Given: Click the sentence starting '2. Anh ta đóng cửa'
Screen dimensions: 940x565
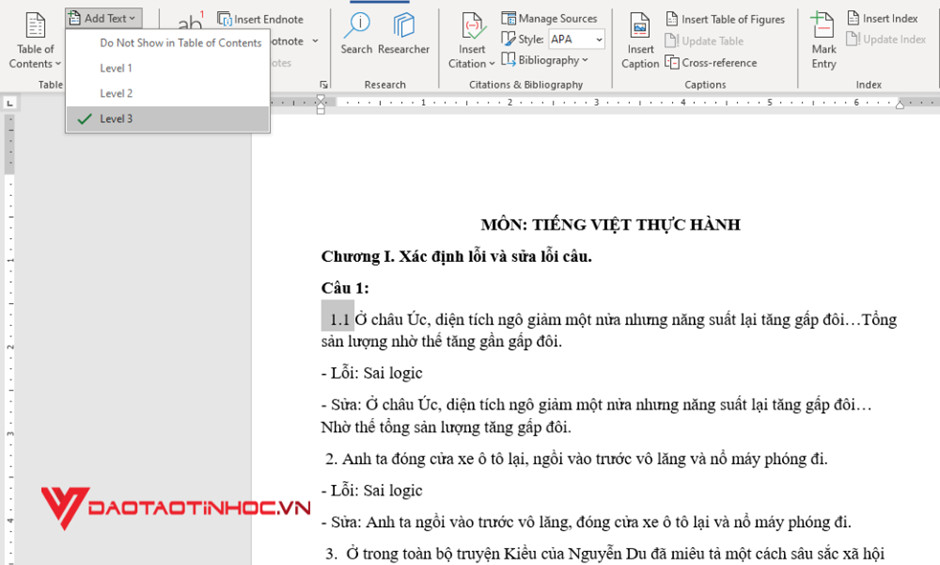Looking at the screenshot, I should click(576, 459).
